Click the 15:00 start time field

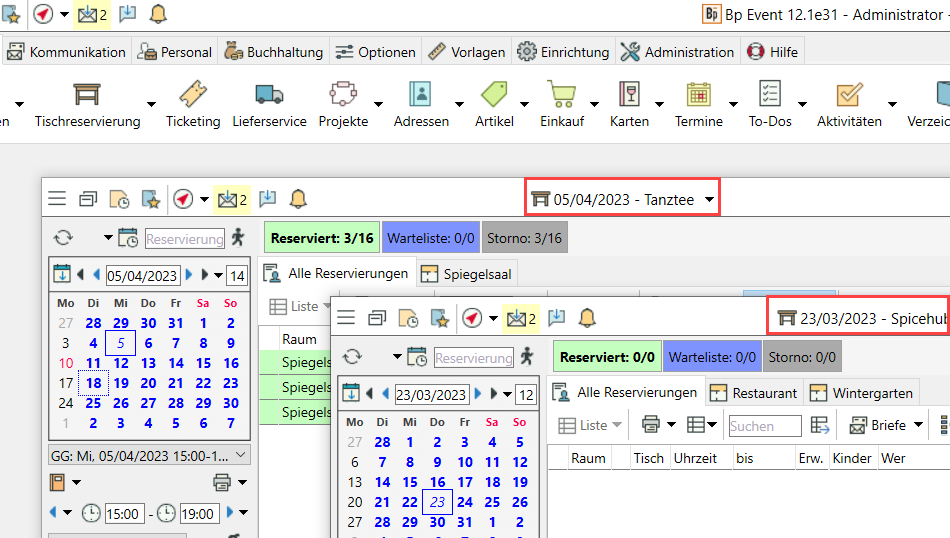click(125, 513)
